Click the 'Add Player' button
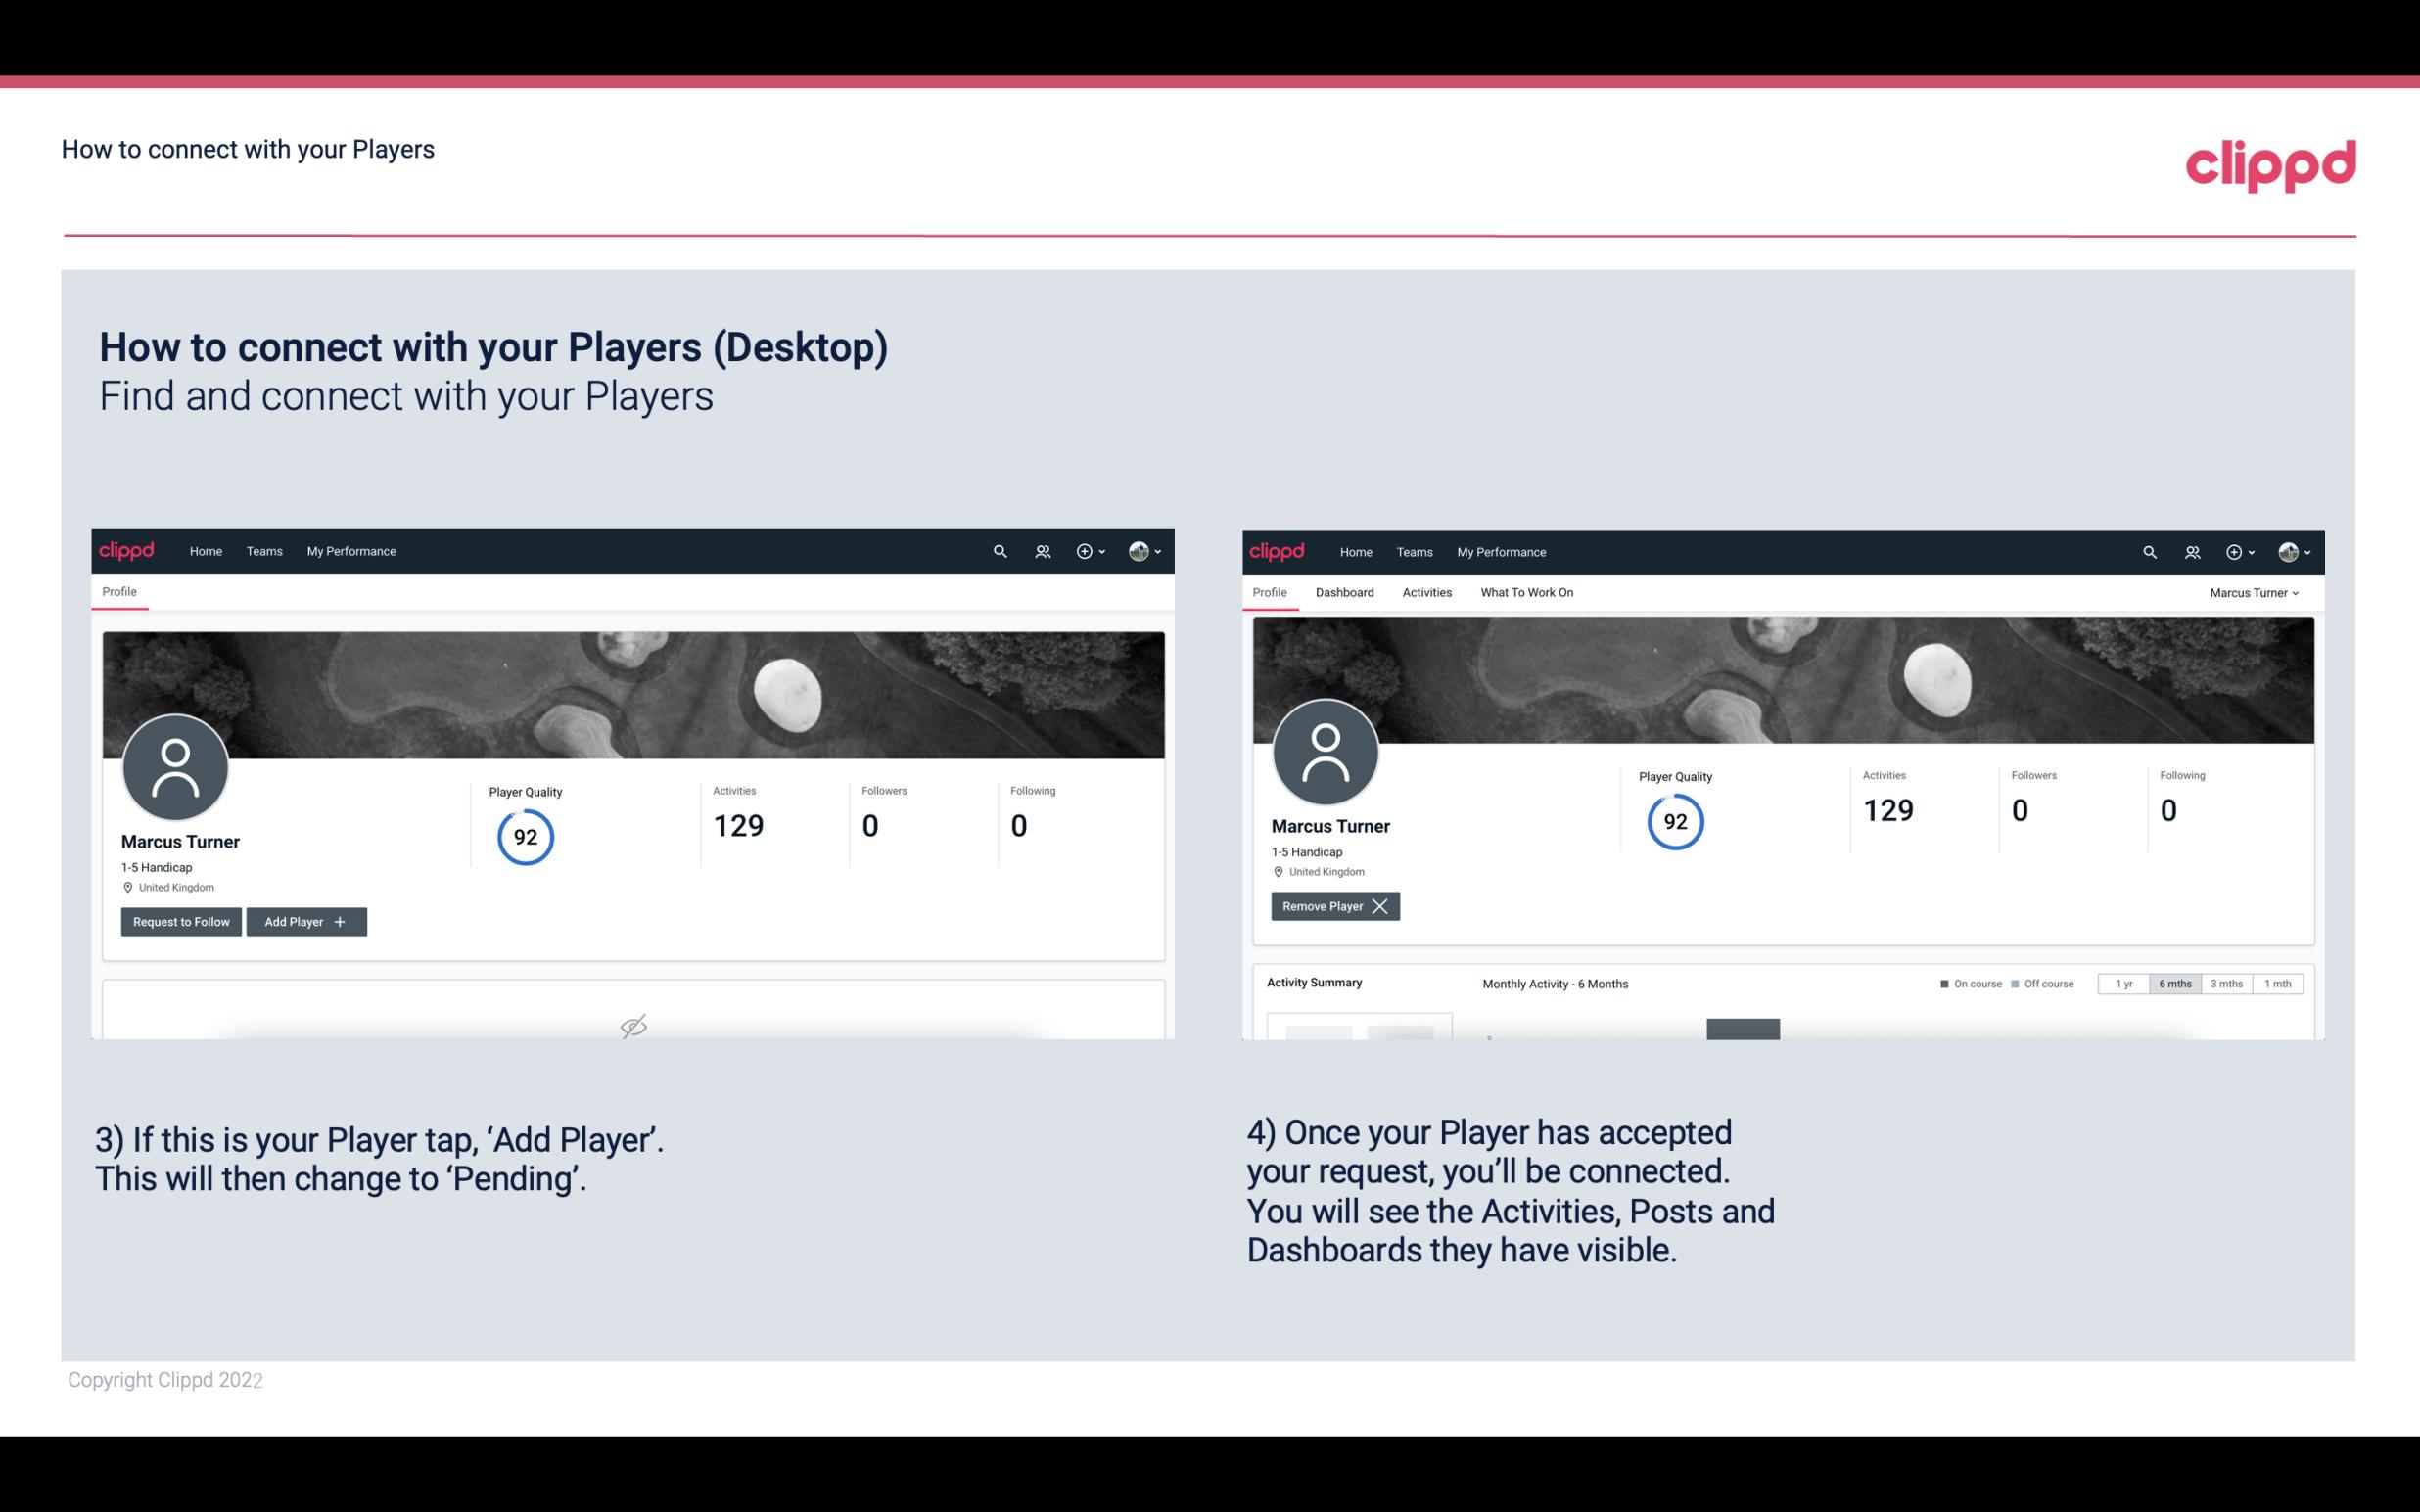Screen dimensions: 2420x1512 [304, 922]
